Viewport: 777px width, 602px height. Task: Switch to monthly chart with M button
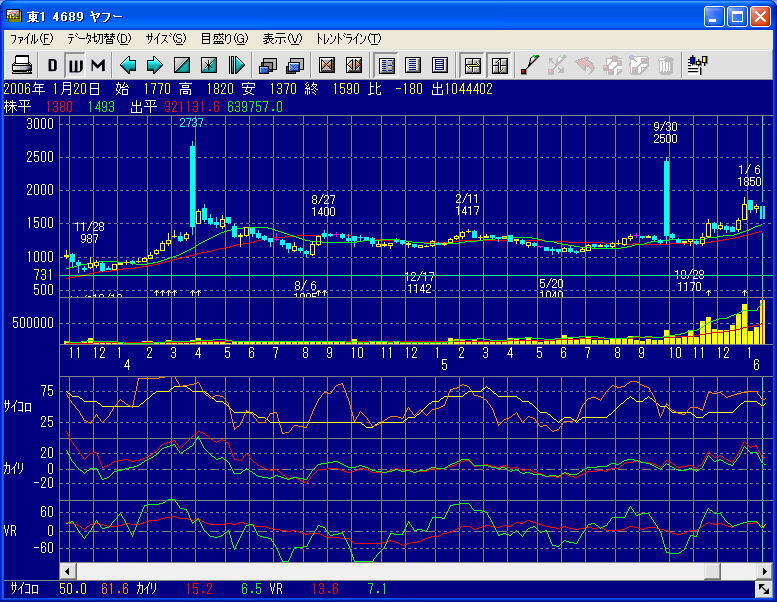pos(98,65)
